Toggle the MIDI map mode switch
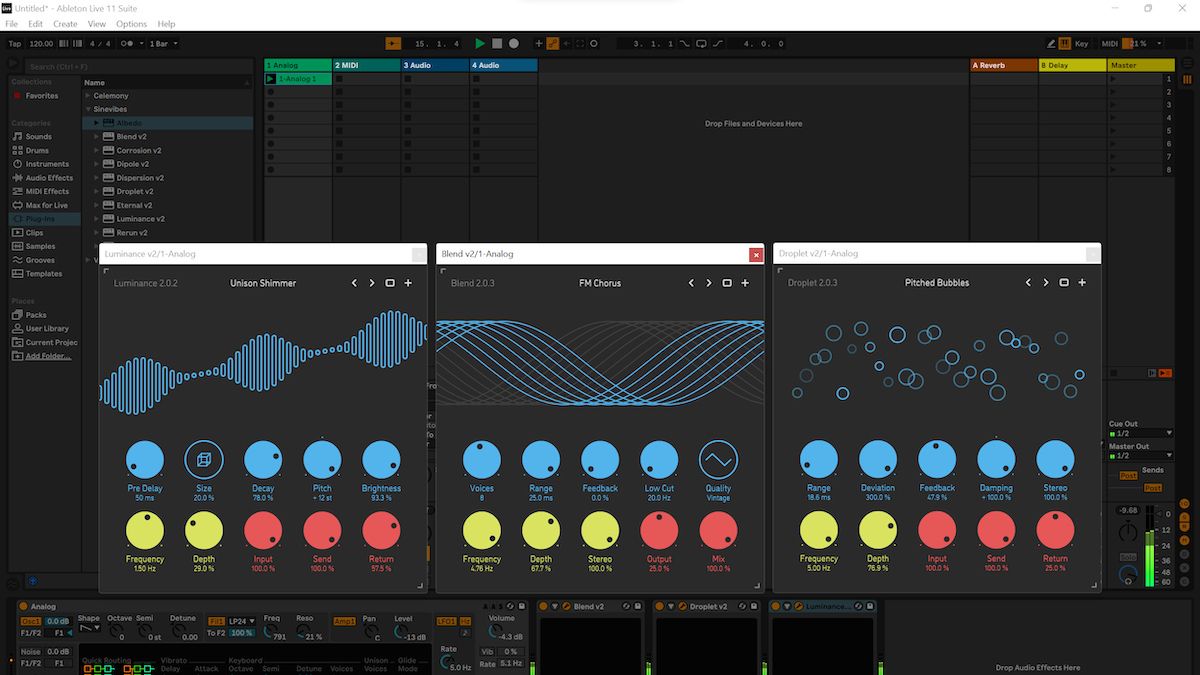Viewport: 1200px width, 675px height. pos(1110,44)
